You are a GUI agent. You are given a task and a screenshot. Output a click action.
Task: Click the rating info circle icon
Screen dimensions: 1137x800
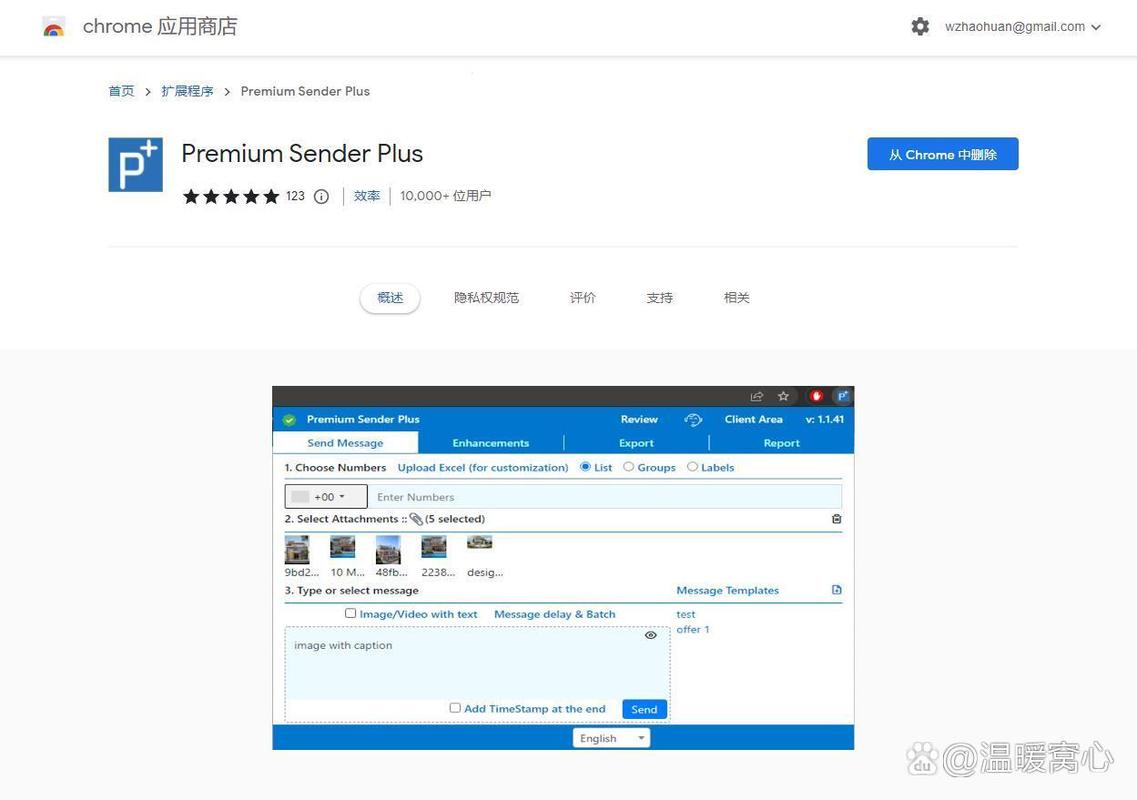click(x=321, y=197)
